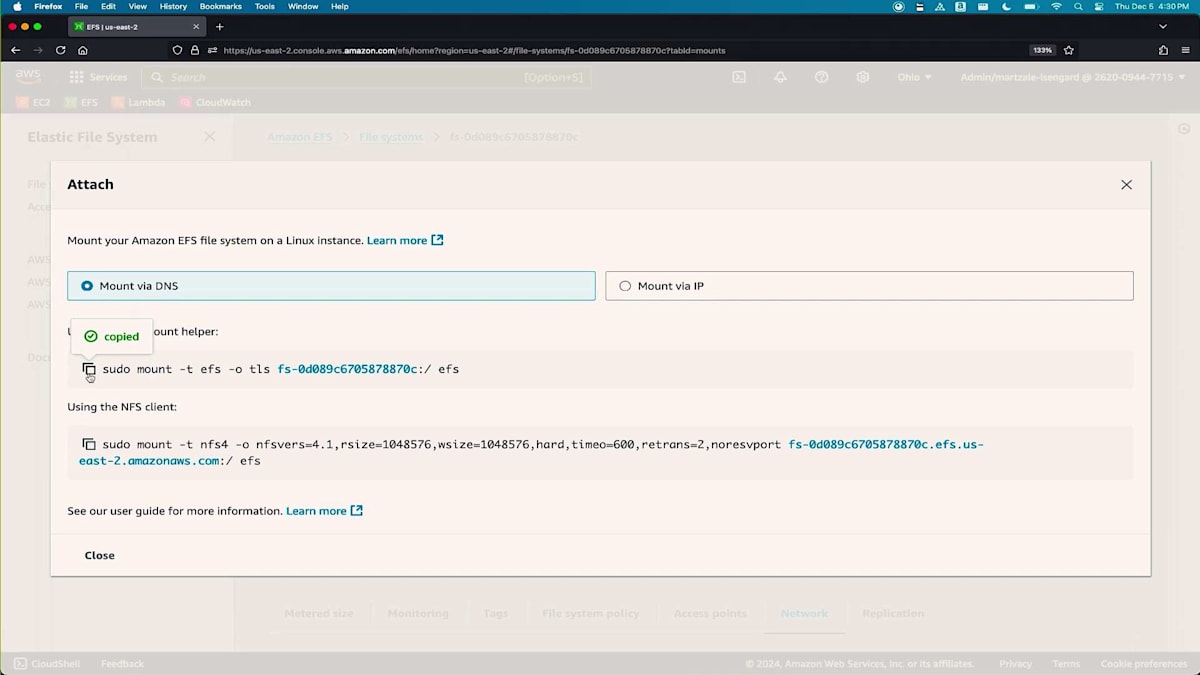Open CloudShell in the footer
The image size is (1200, 675).
pos(48,664)
